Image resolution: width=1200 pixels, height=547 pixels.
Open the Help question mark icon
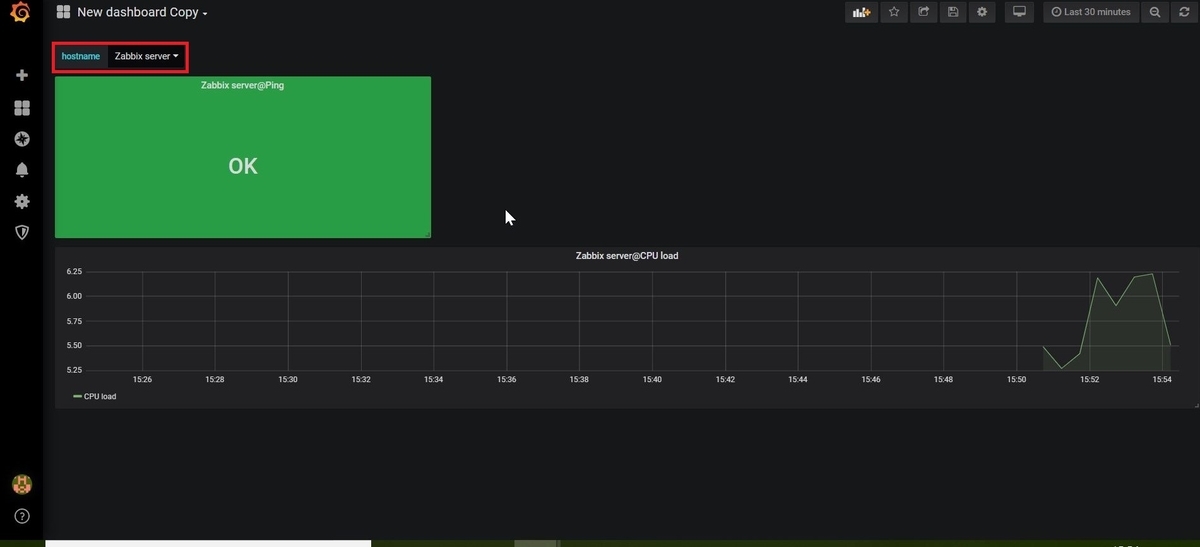22,516
